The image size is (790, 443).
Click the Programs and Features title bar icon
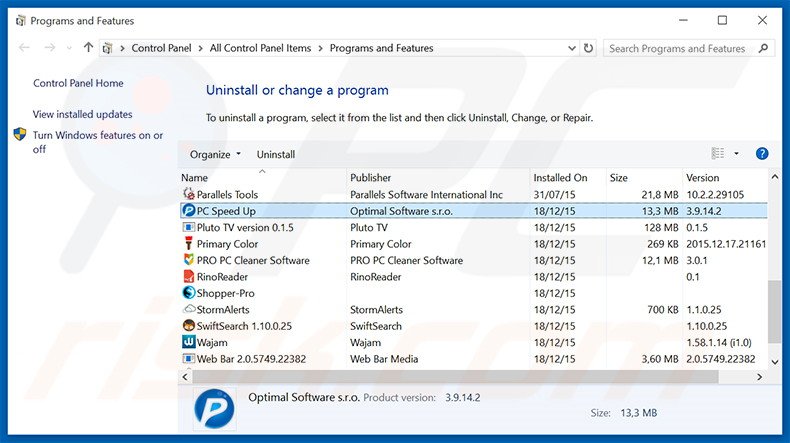[21, 21]
